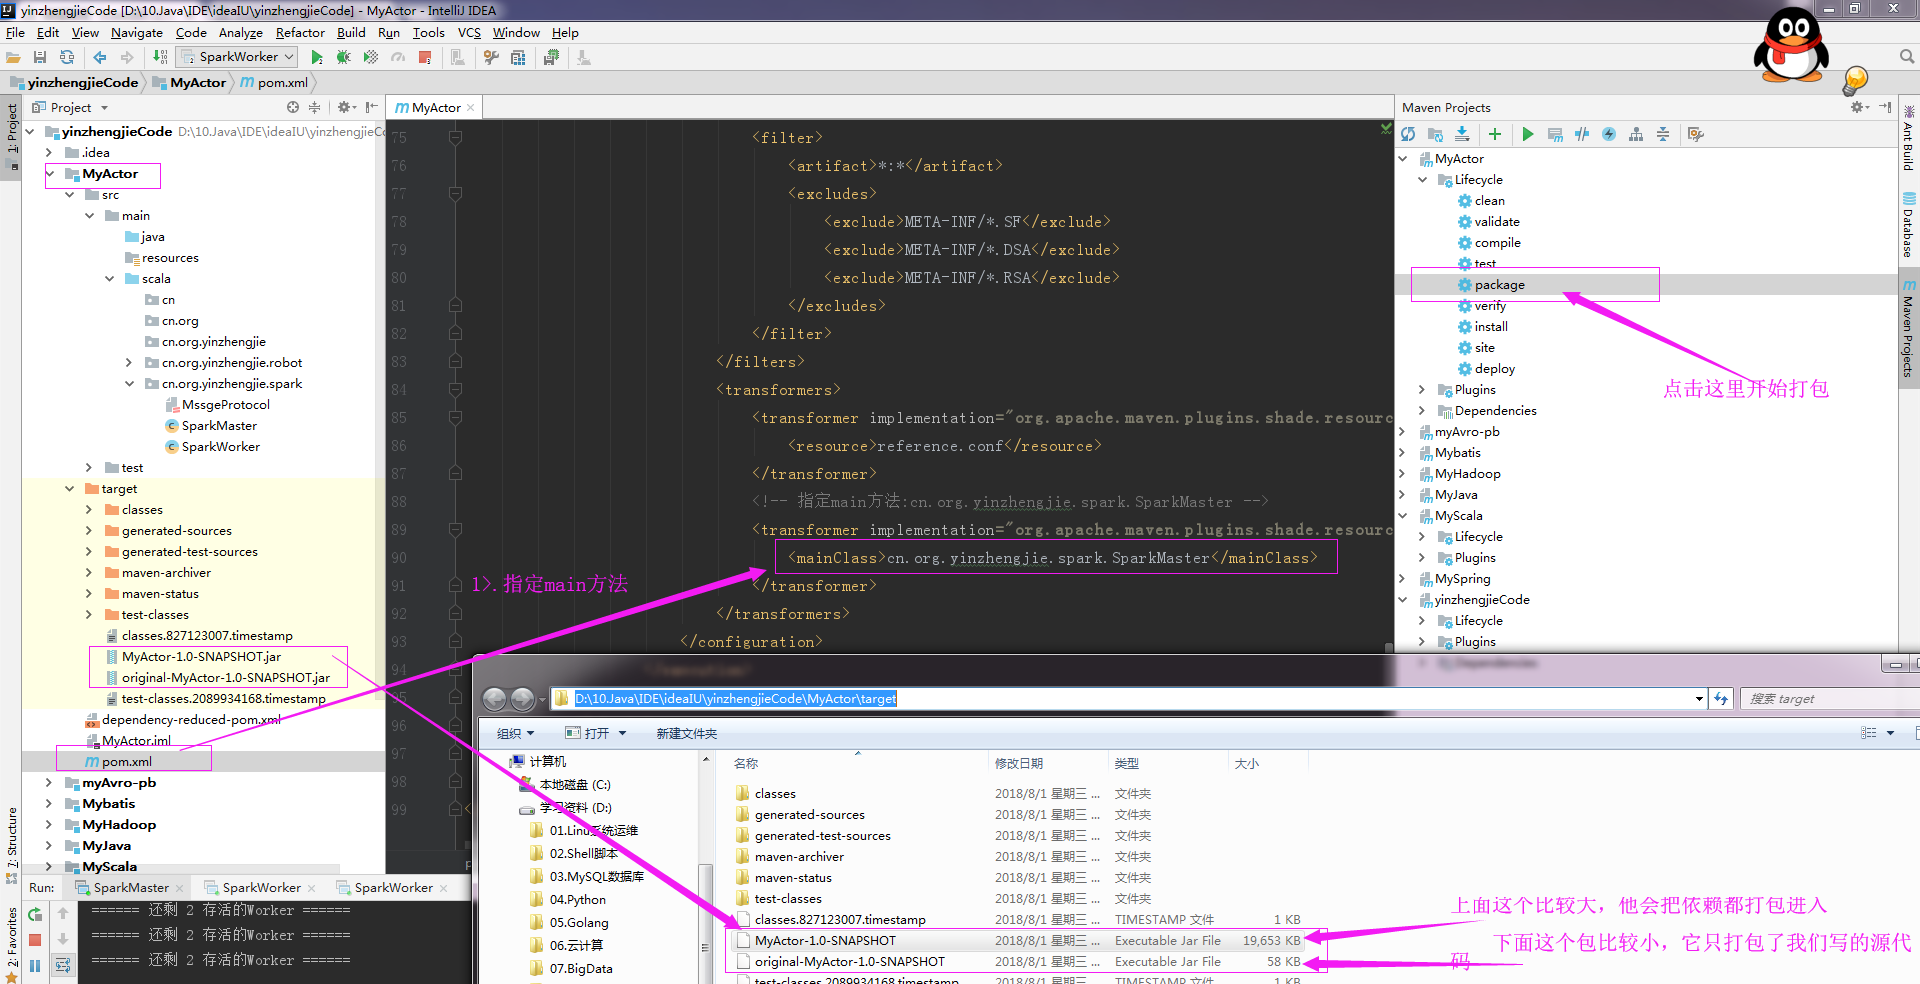Stop the run with the red square in the Run panel

point(36,940)
